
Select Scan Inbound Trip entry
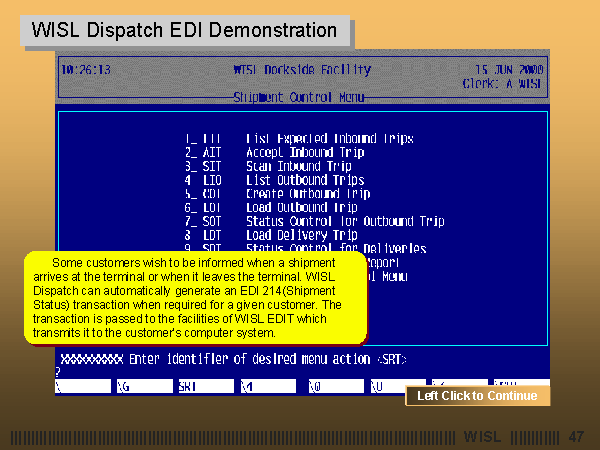pyautogui.click(x=297, y=166)
